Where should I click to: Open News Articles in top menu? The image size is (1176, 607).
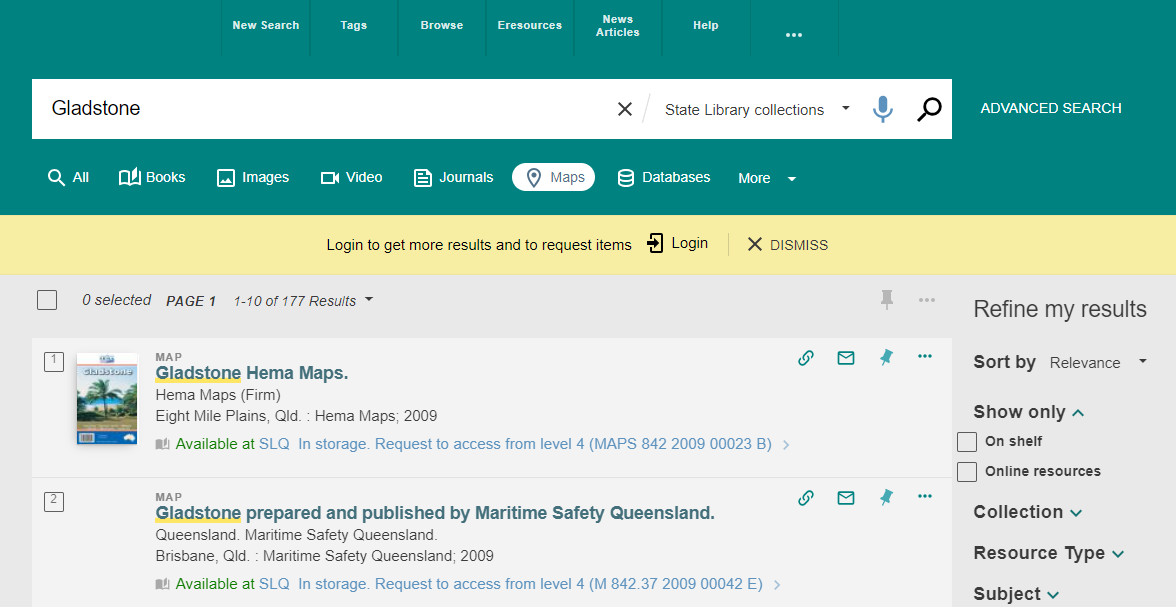point(618,26)
